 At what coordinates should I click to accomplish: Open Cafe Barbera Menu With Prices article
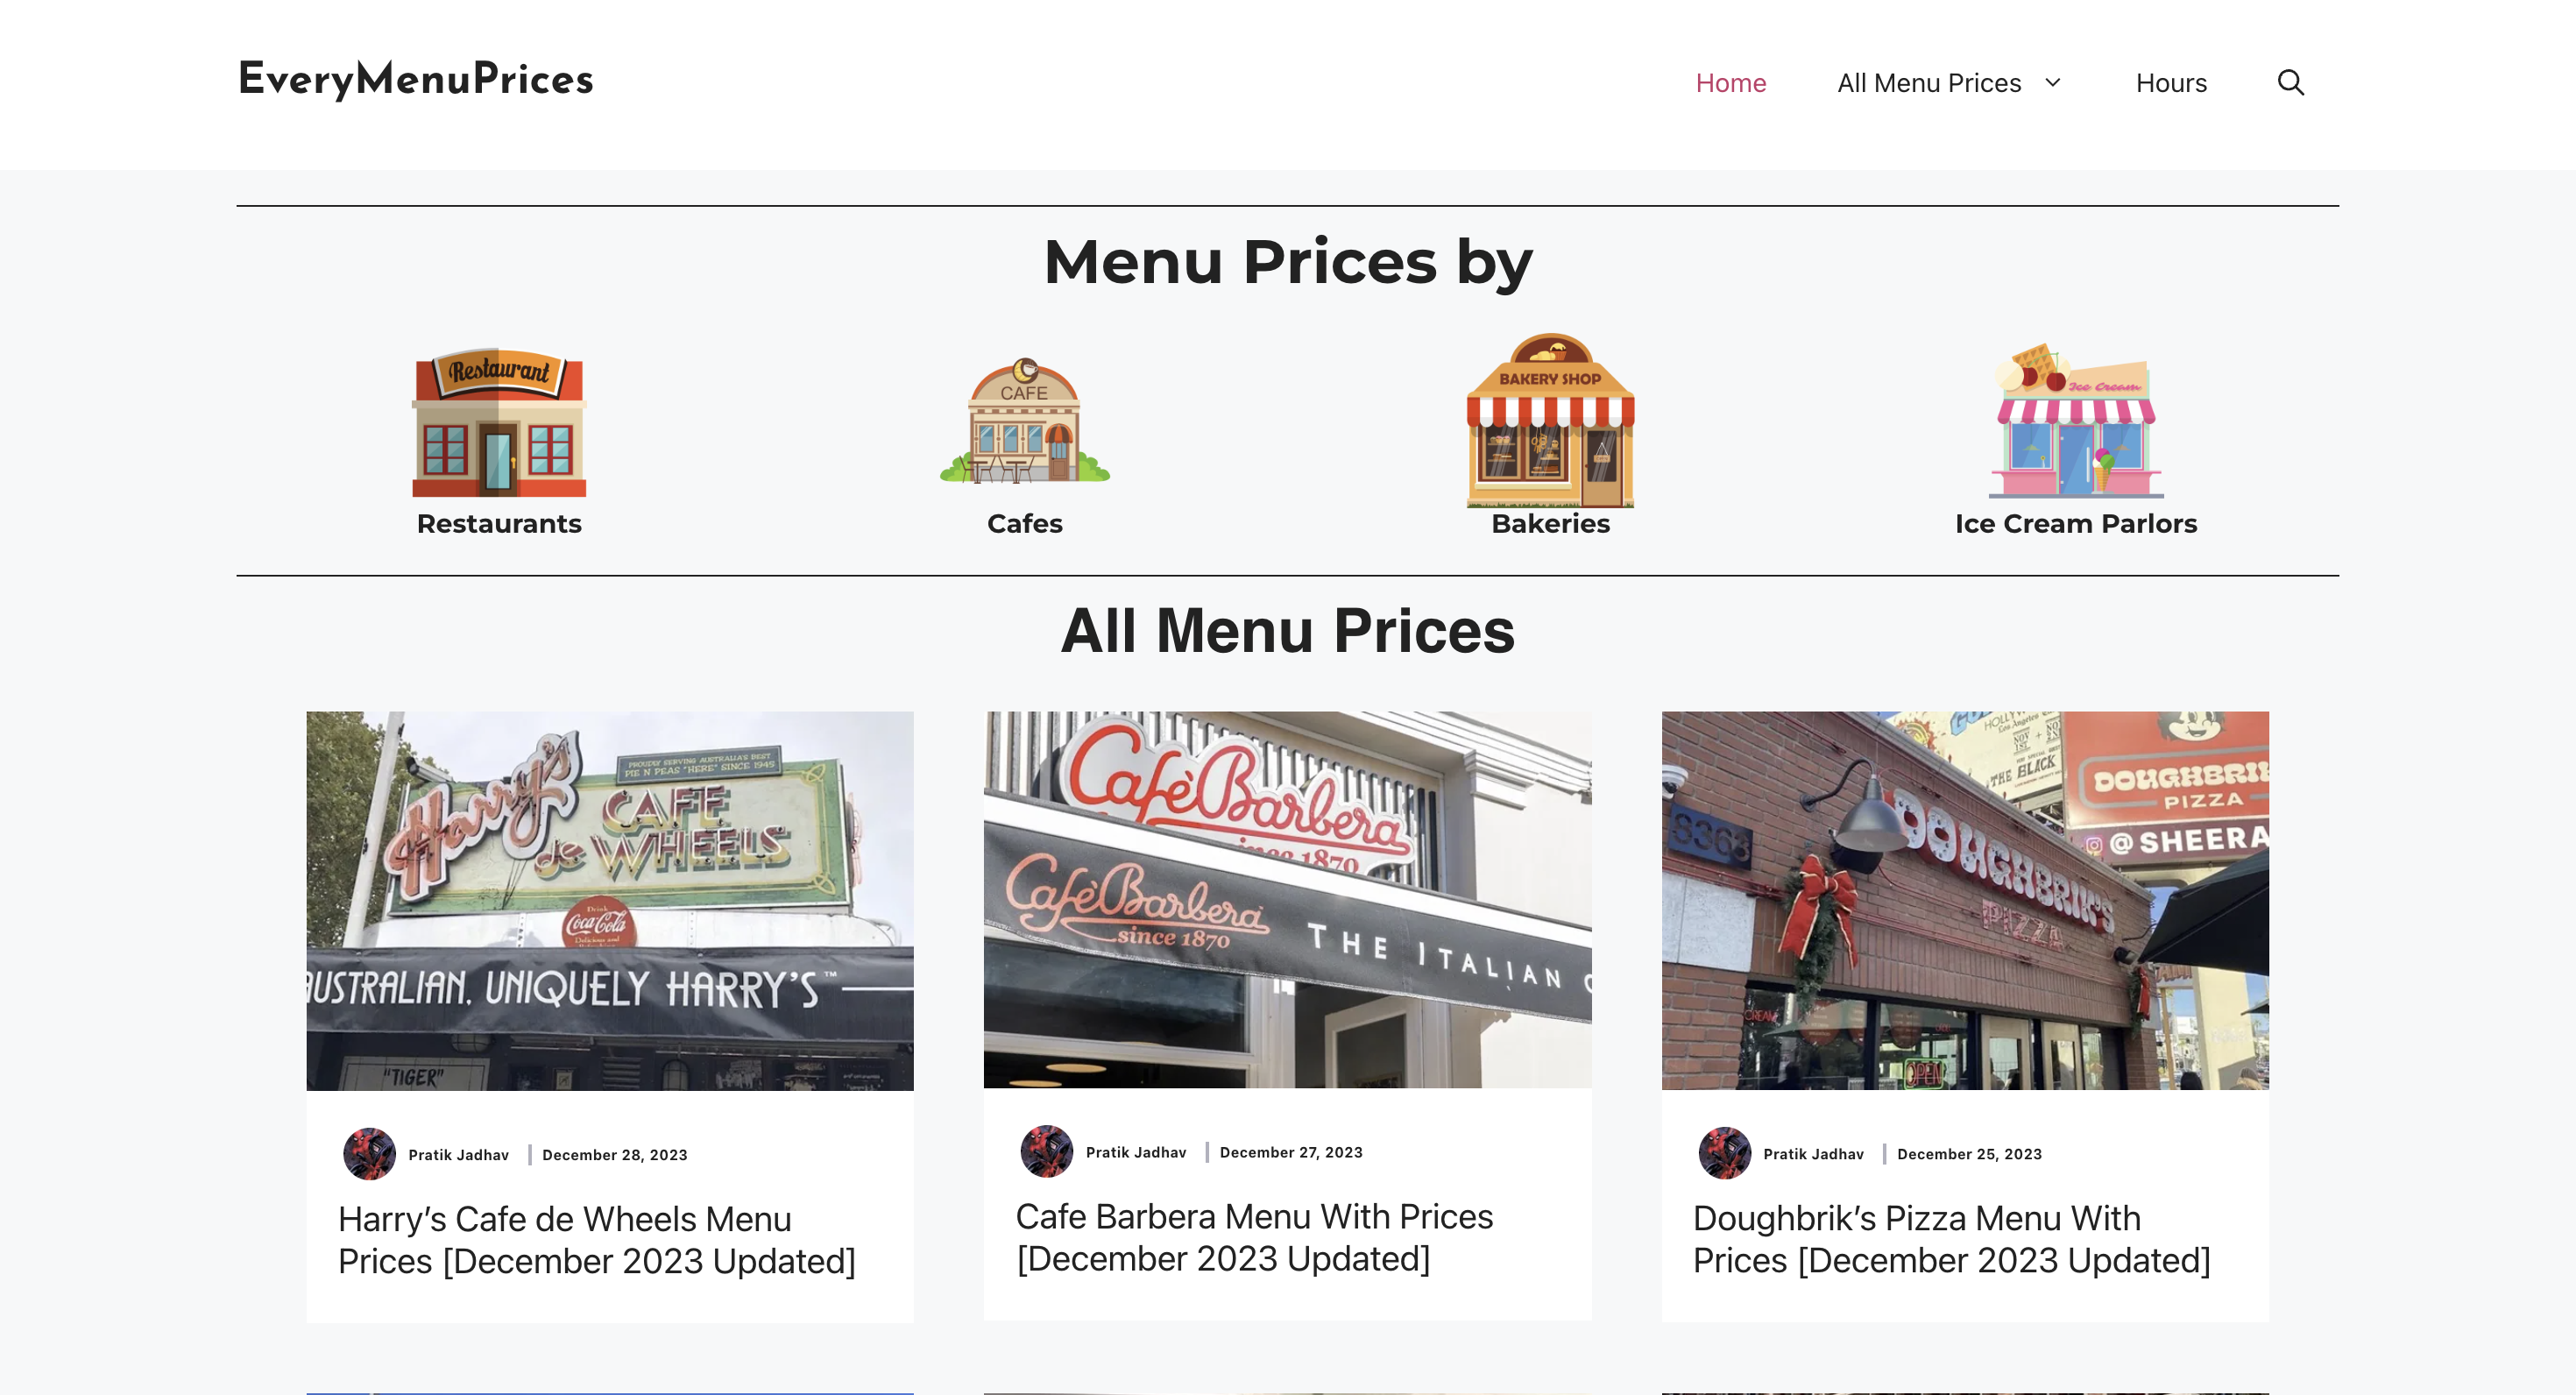click(x=1254, y=1237)
